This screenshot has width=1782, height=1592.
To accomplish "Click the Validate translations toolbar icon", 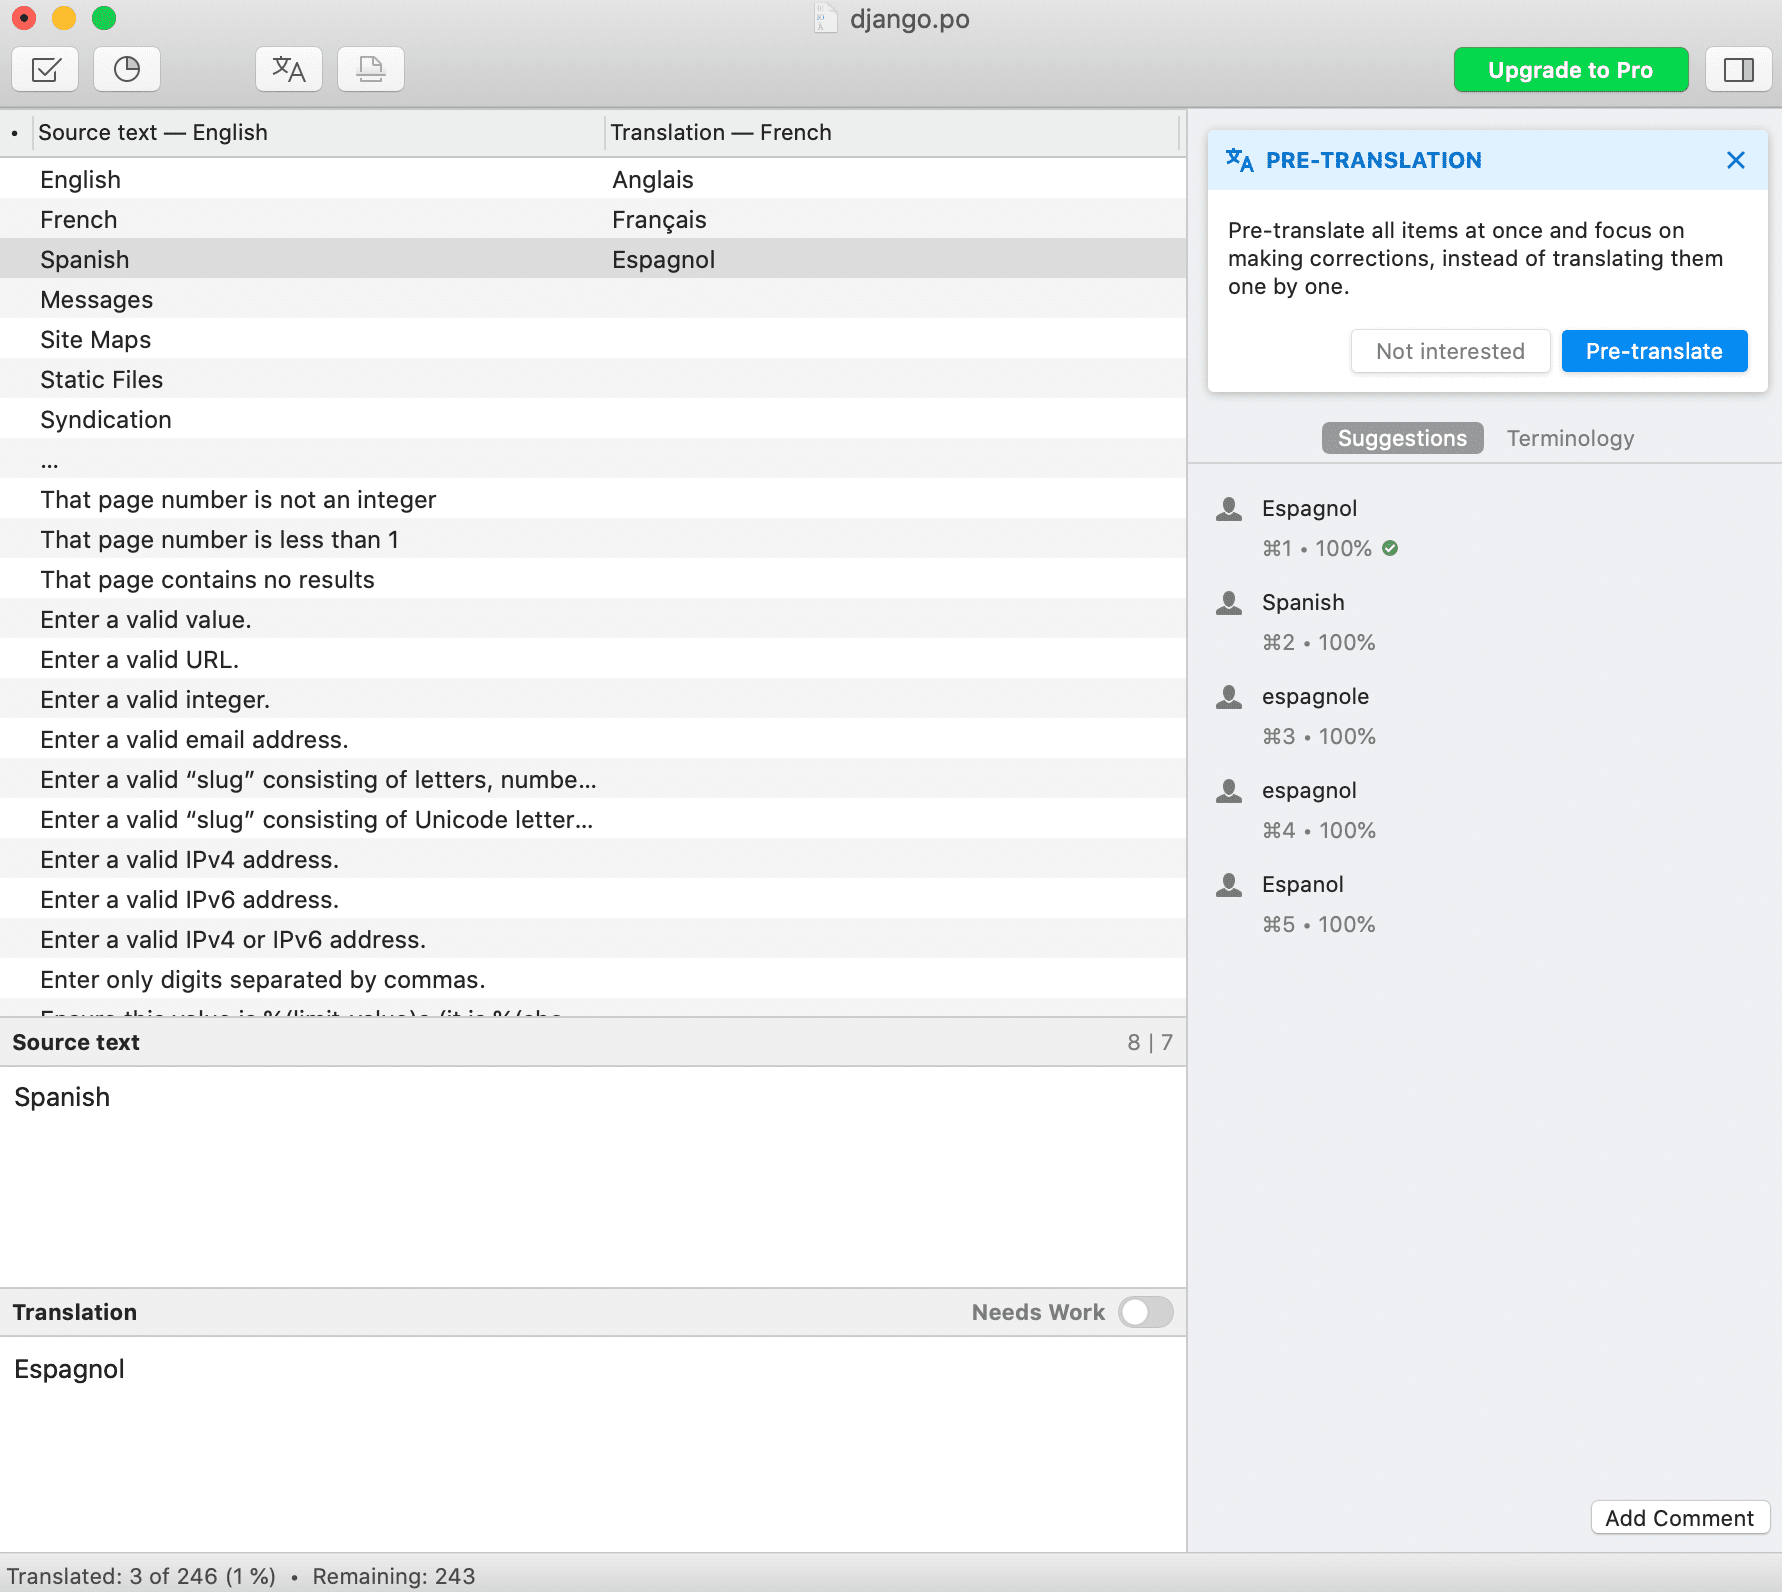I will (46, 69).
